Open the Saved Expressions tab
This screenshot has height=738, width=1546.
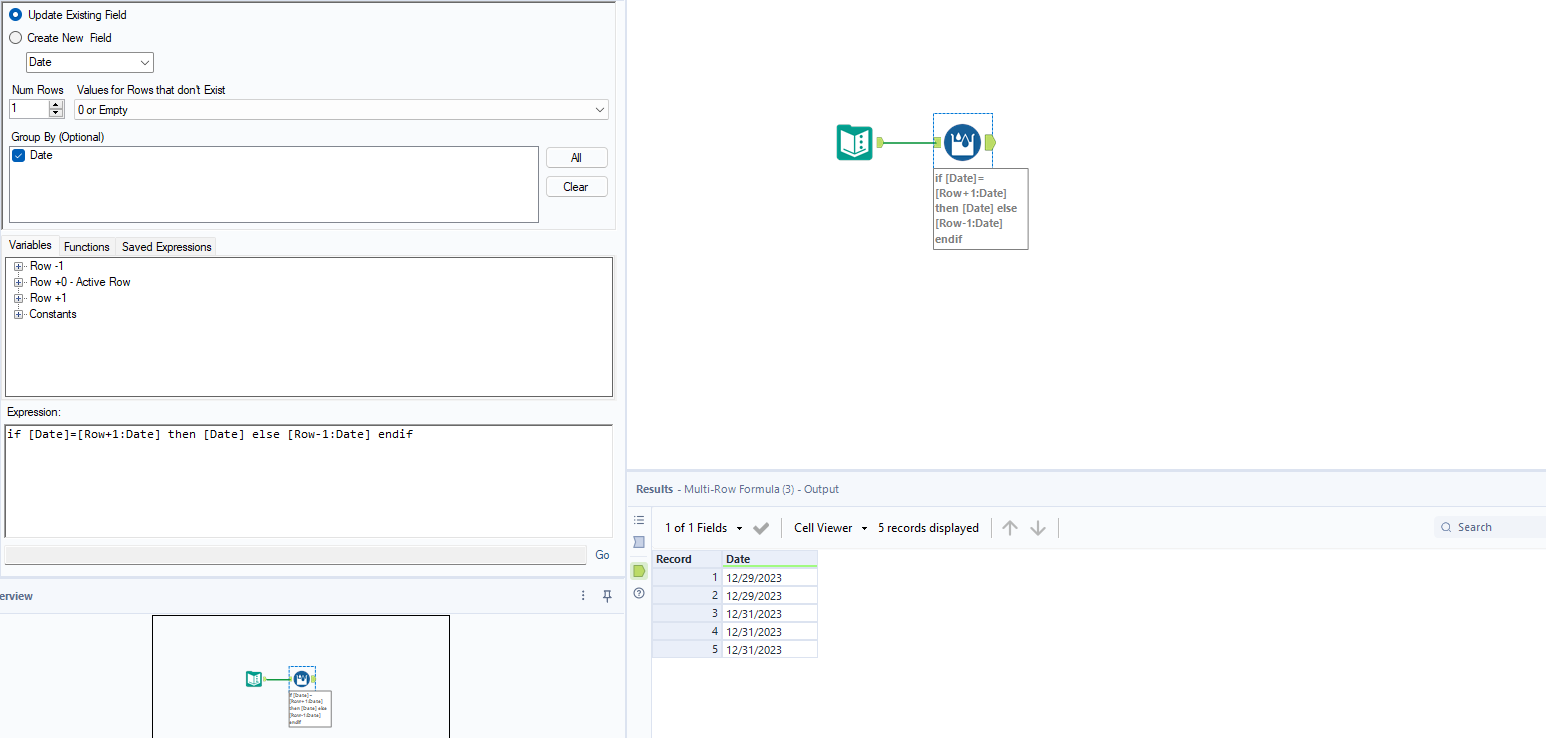pyautogui.click(x=165, y=246)
